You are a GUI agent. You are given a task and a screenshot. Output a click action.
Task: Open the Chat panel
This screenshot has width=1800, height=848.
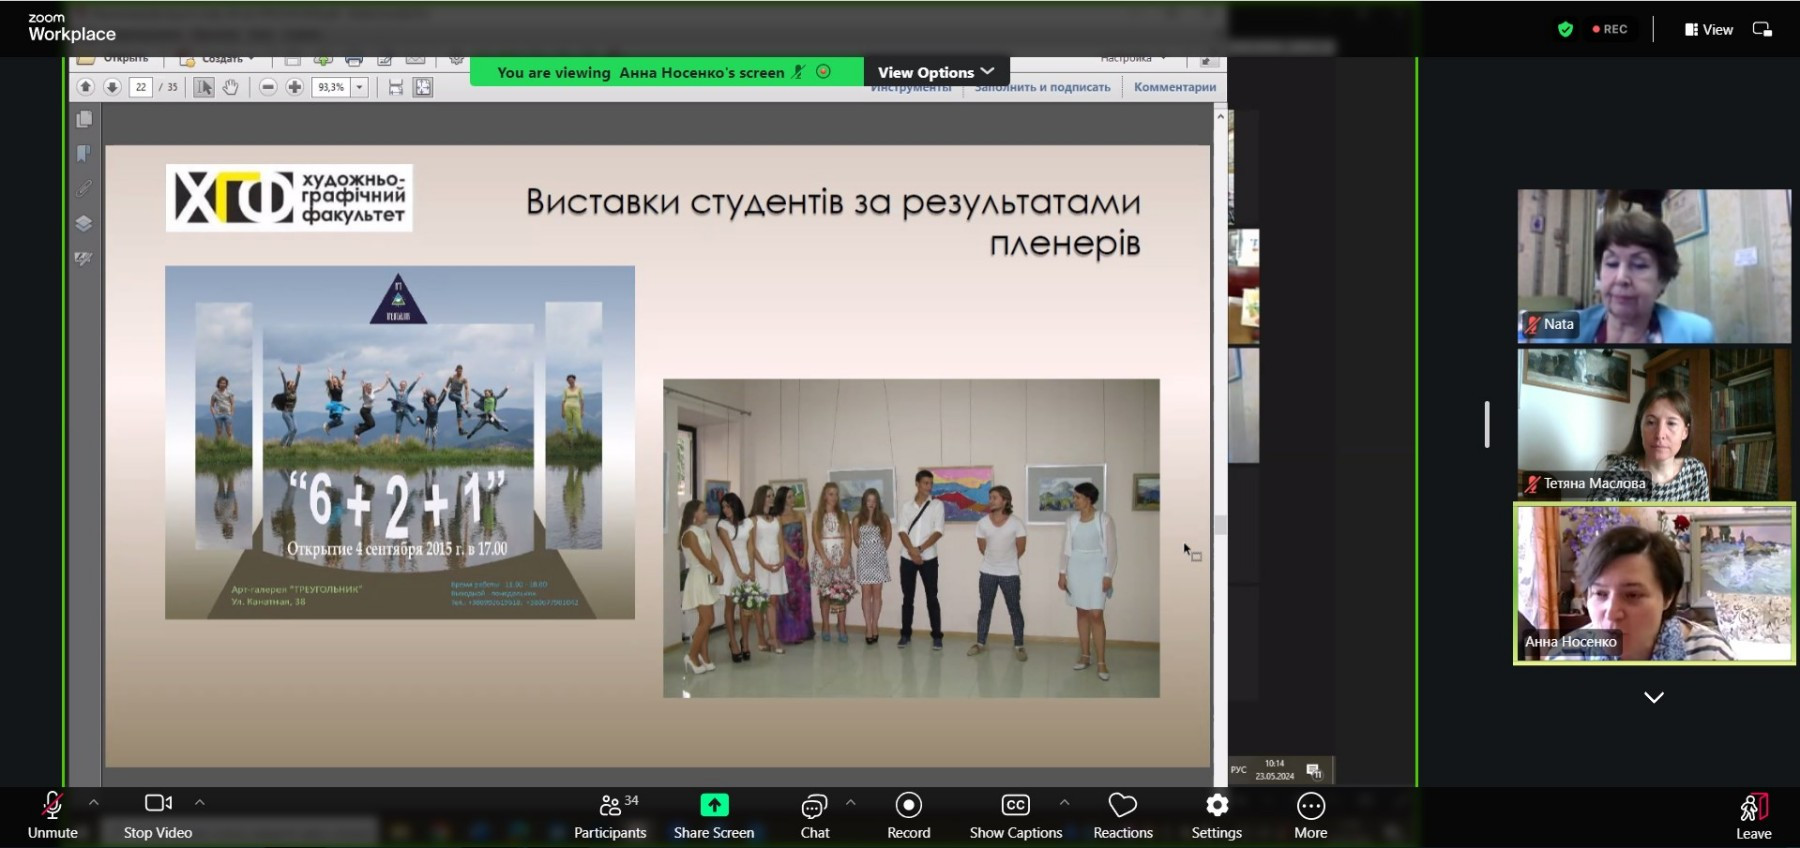(814, 815)
